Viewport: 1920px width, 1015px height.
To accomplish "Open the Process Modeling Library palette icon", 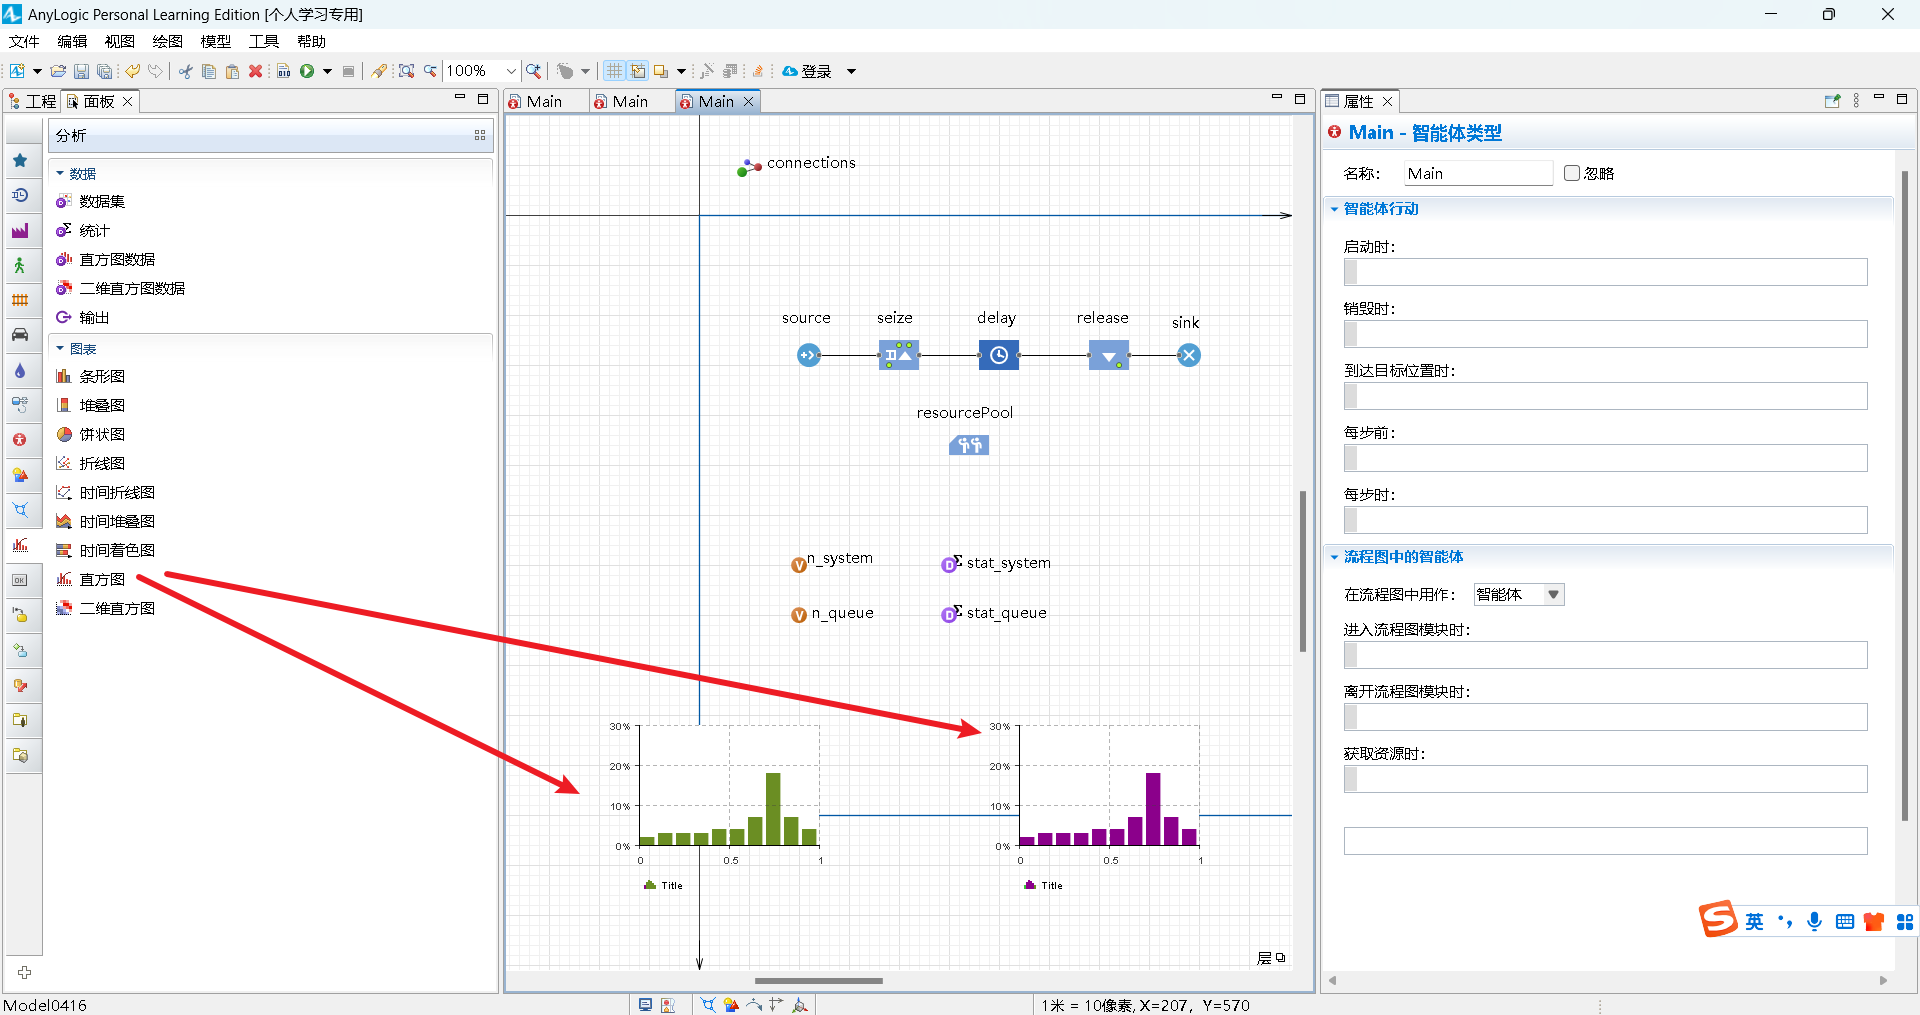I will click(20, 195).
